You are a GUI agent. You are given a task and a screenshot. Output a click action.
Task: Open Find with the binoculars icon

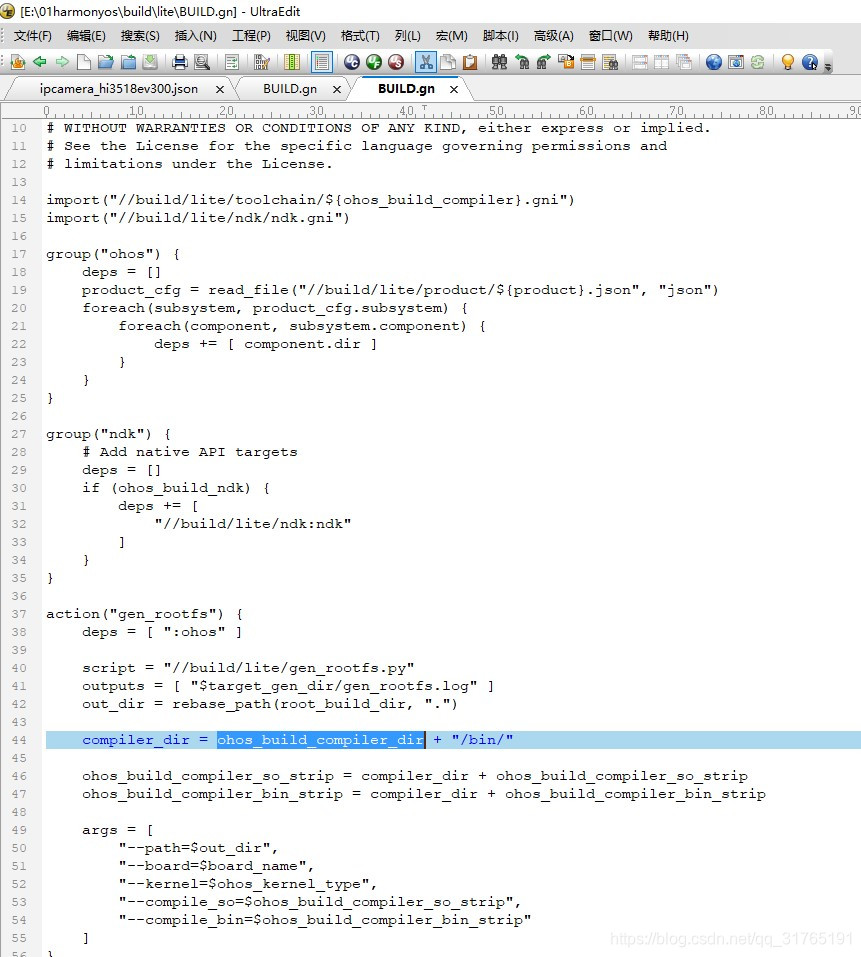pyautogui.click(x=500, y=62)
